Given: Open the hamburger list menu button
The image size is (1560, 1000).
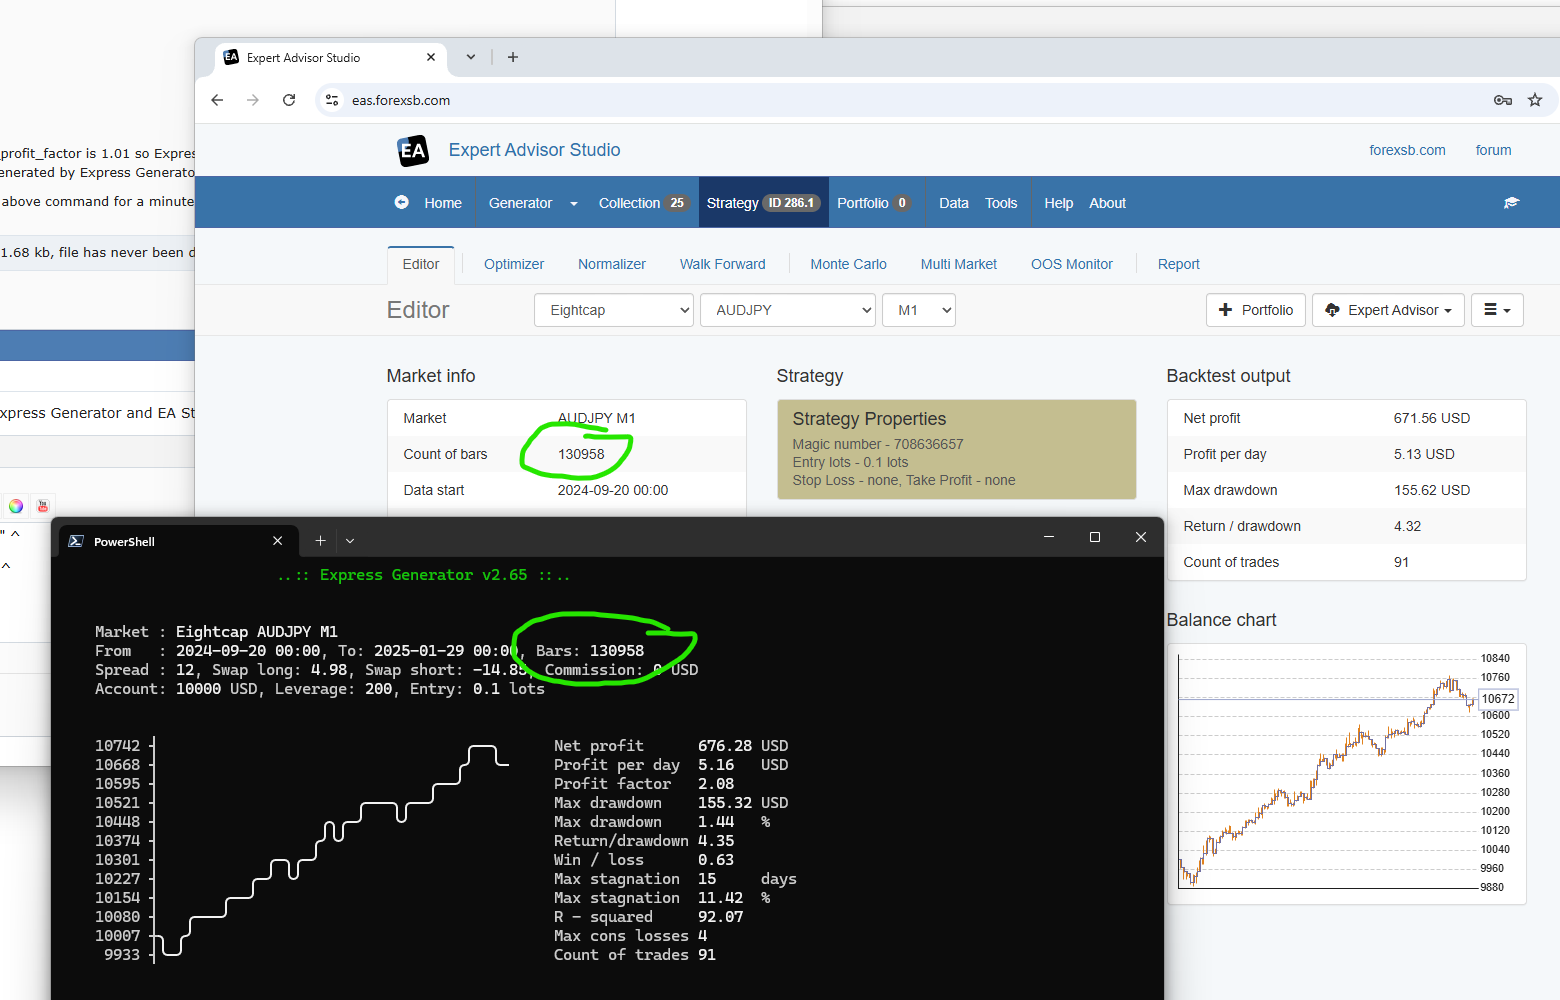Looking at the screenshot, I should 1497,310.
